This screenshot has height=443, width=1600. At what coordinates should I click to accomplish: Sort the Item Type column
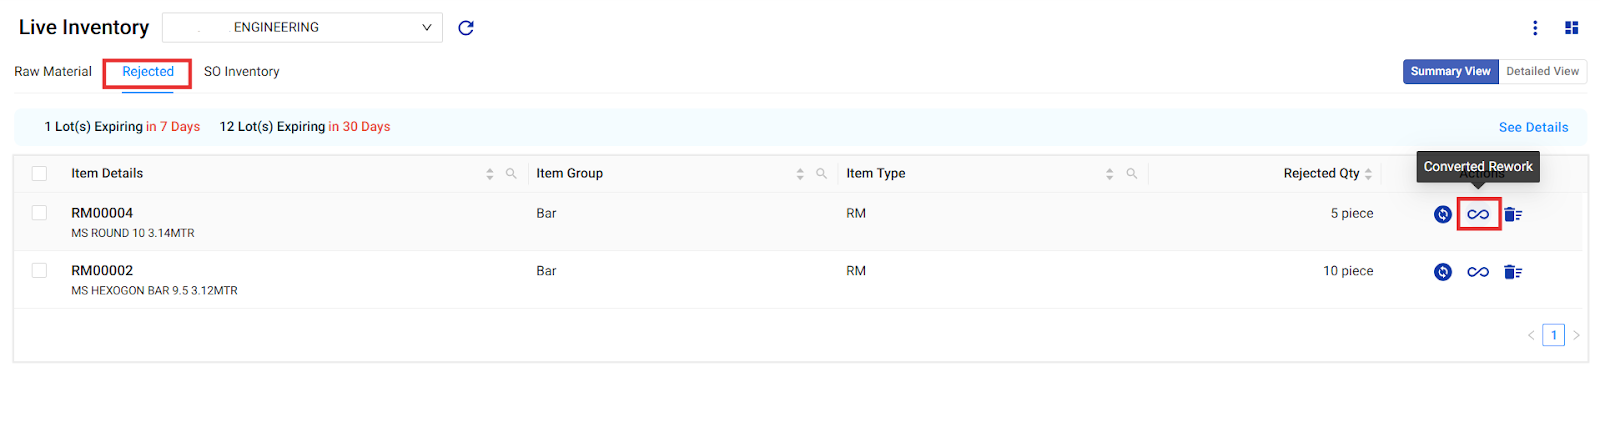[x=1109, y=174]
